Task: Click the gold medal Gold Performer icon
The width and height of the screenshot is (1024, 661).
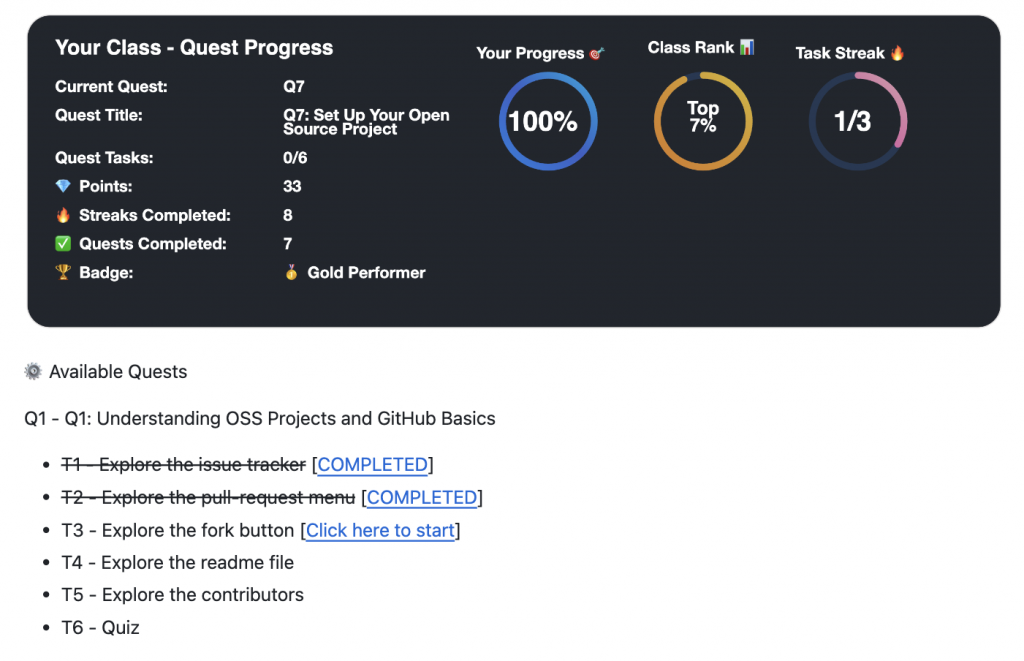Action: click(290, 272)
